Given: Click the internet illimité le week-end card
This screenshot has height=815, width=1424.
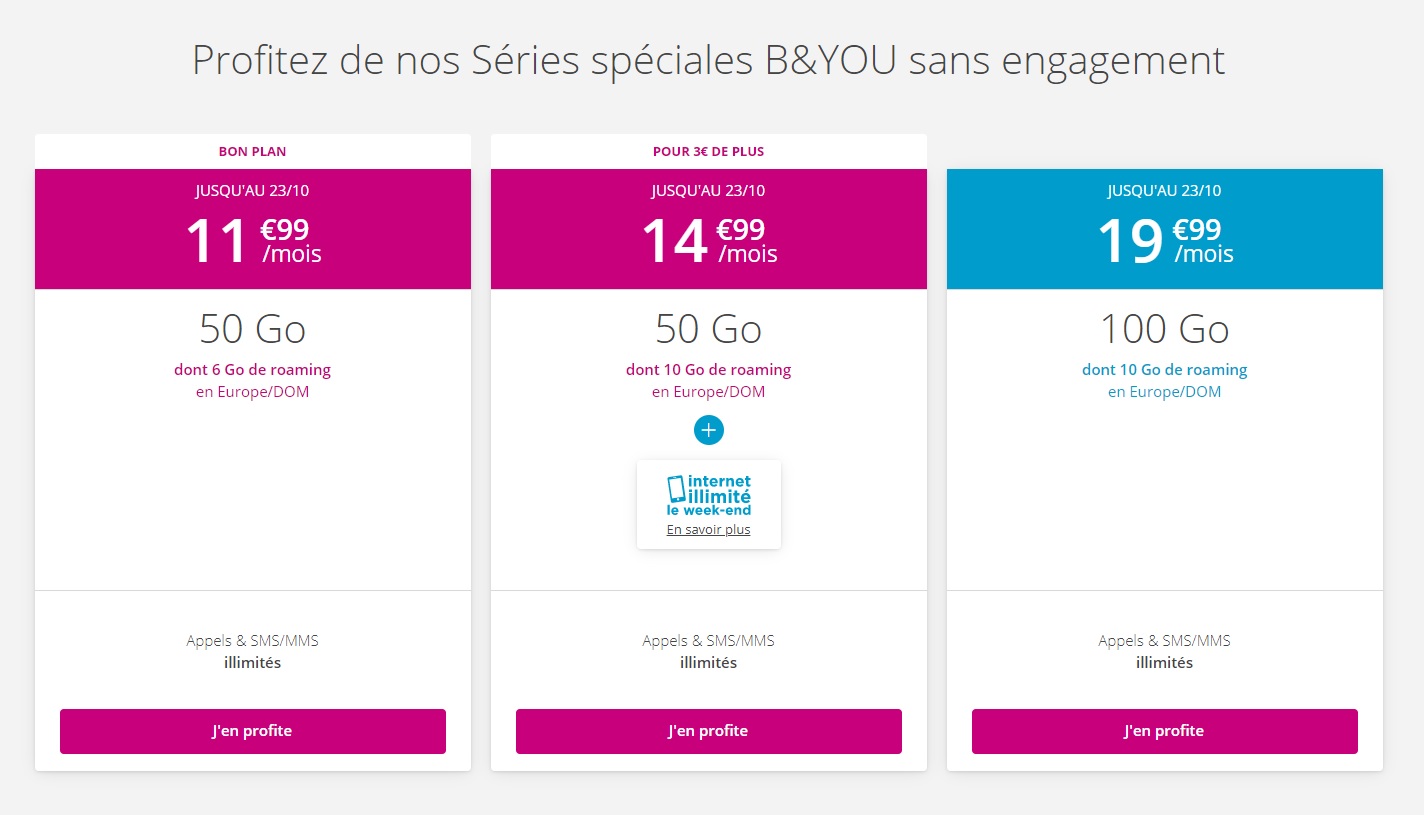Looking at the screenshot, I should coord(709,505).
